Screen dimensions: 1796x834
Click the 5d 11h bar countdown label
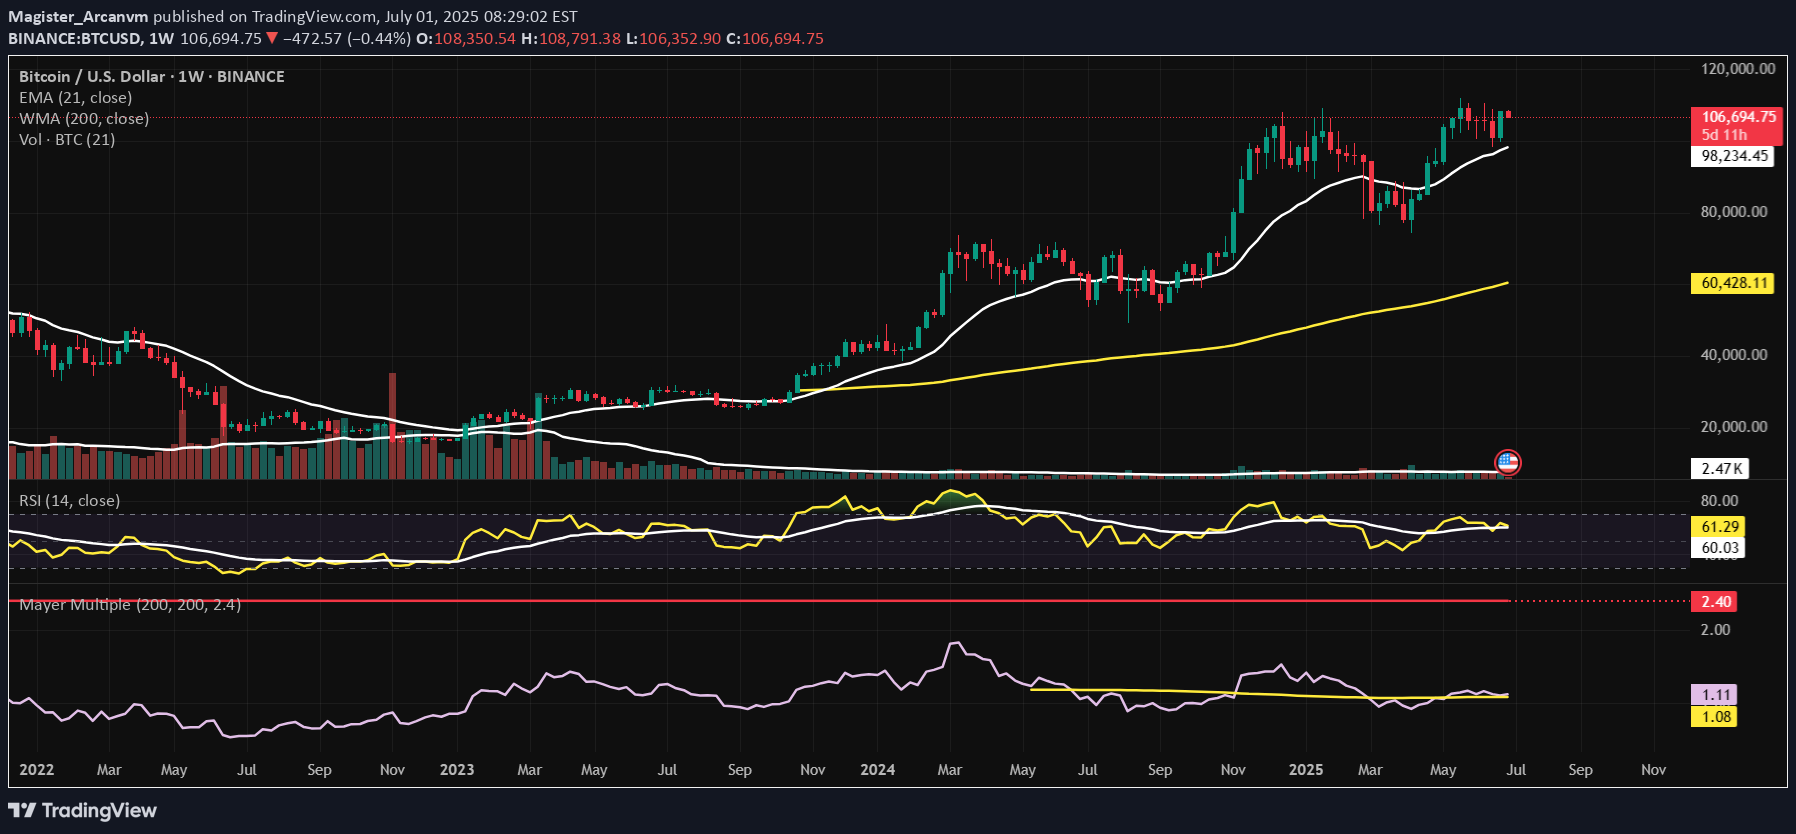1725,135
